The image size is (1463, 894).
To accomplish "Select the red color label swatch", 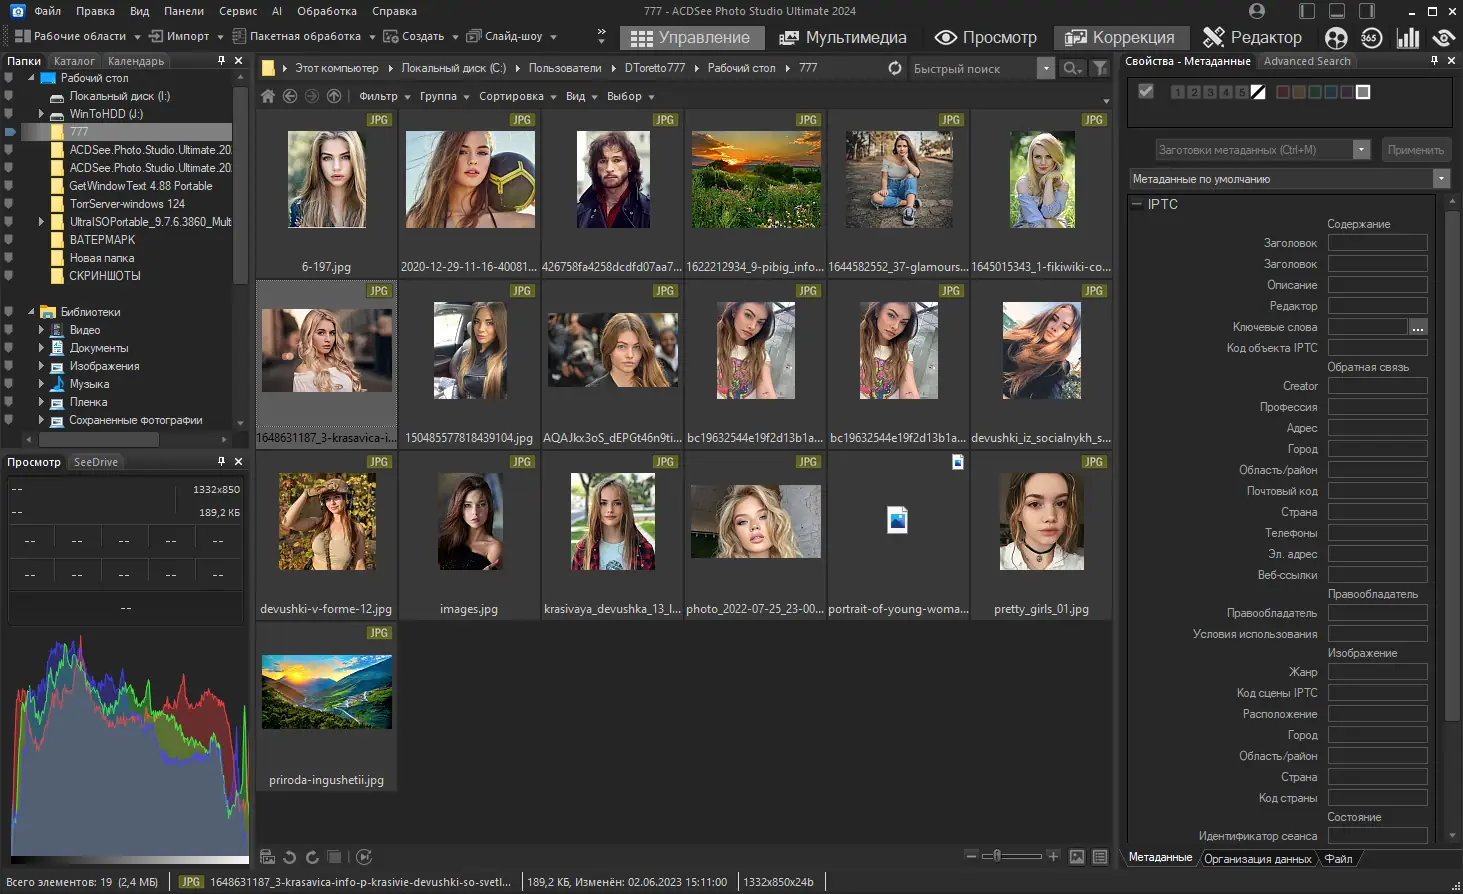I will tap(1283, 92).
